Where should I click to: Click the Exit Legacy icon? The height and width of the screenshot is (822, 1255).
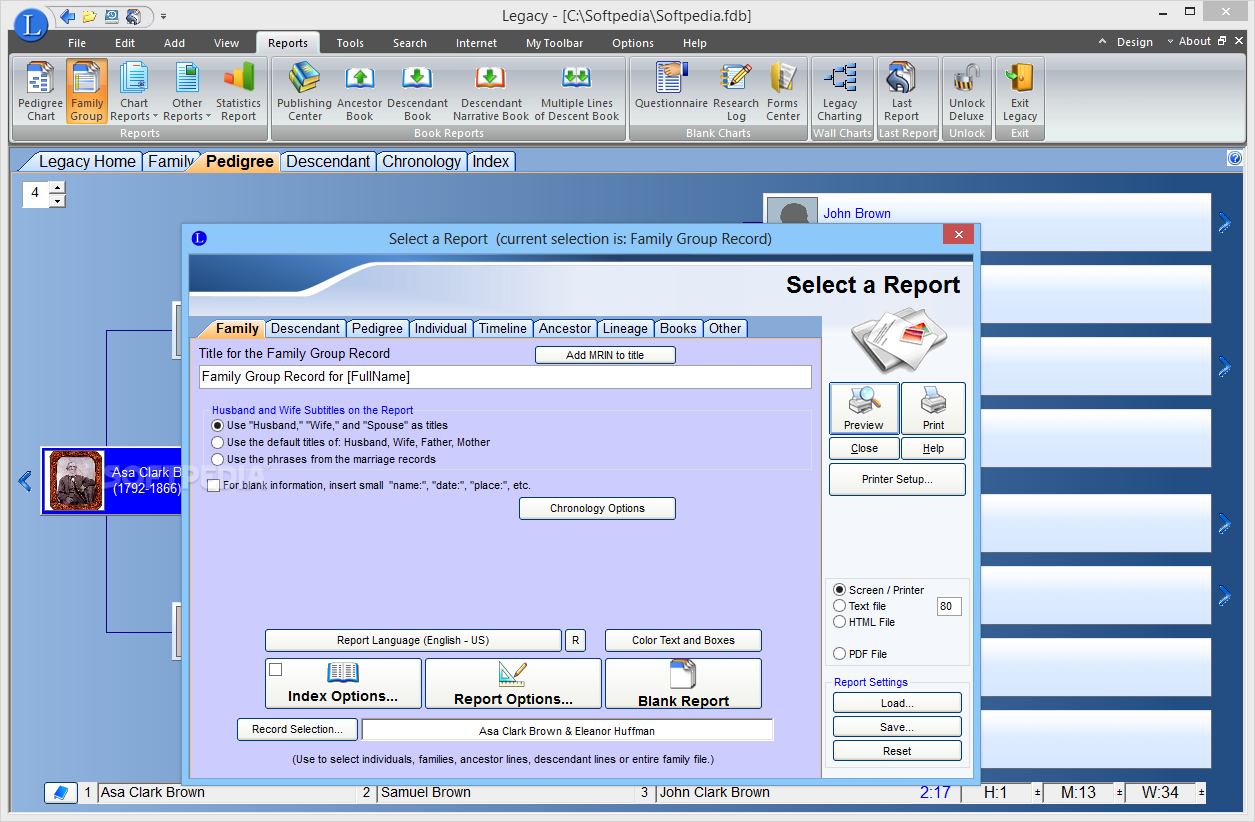pyautogui.click(x=1020, y=91)
